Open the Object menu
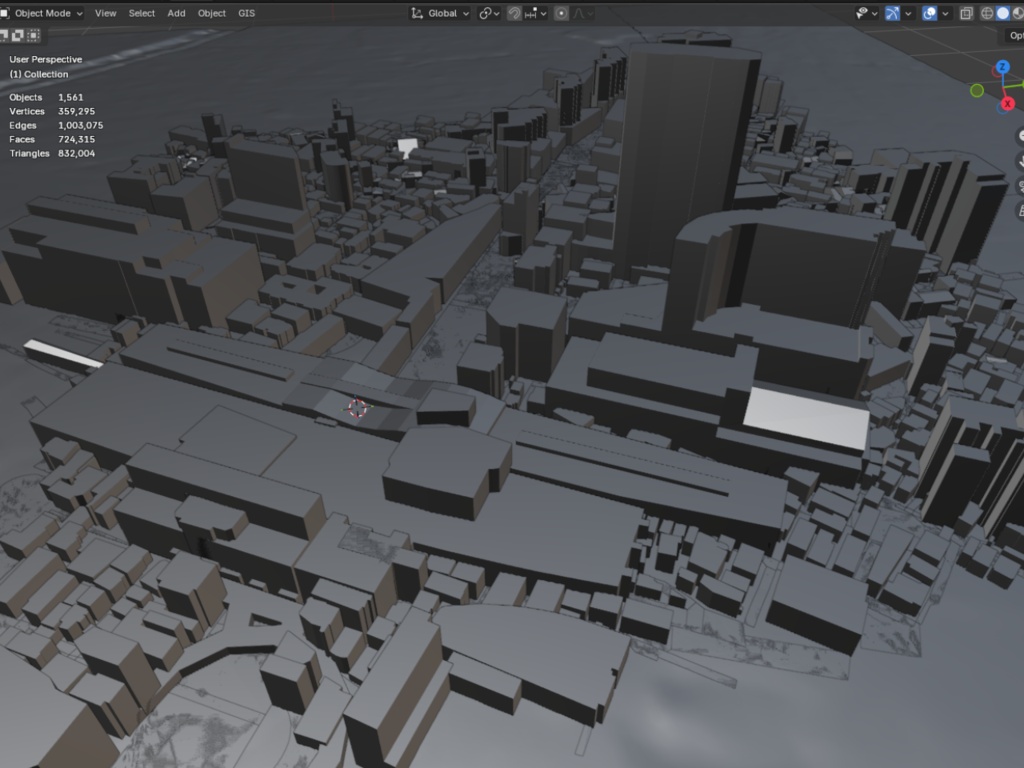The height and width of the screenshot is (768, 1024). pos(212,13)
